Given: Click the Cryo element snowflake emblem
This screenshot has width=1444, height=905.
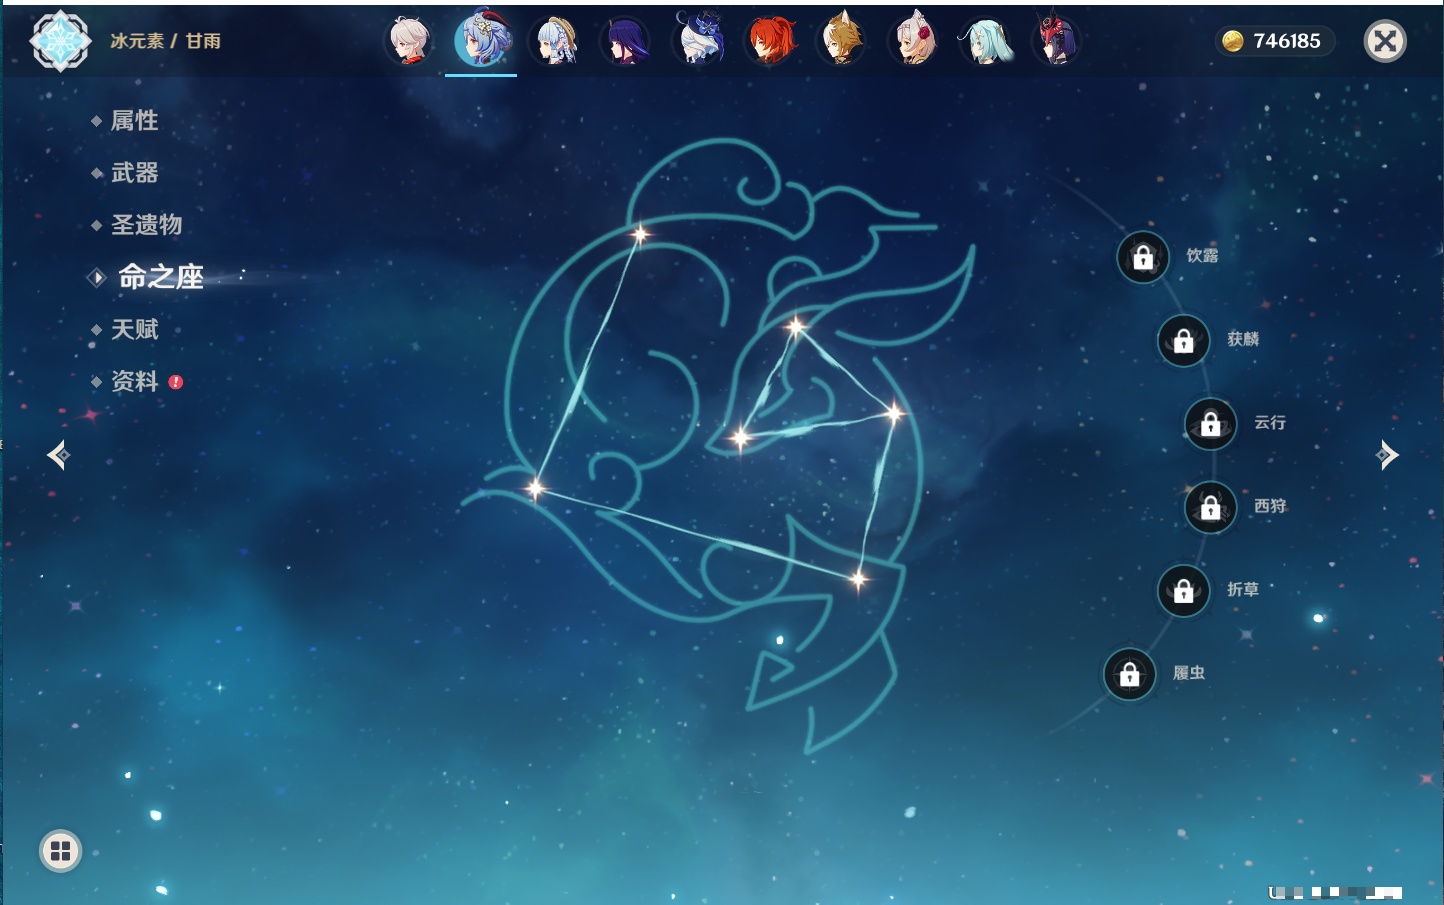Looking at the screenshot, I should tap(60, 41).
